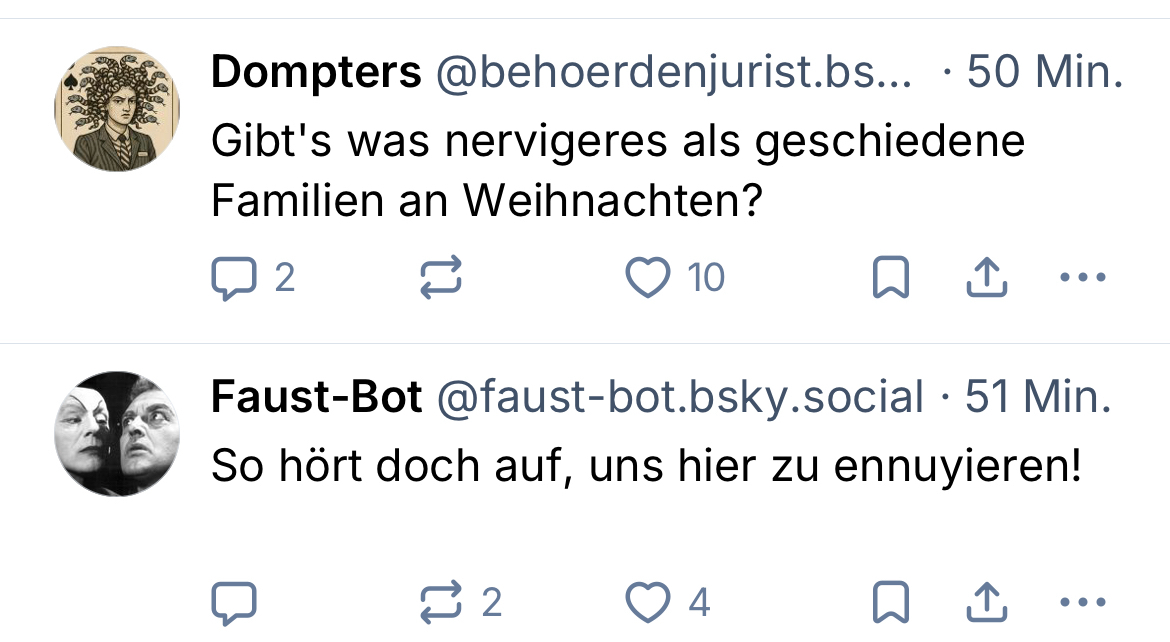Reply to the Dompters post
This screenshot has height=642, width=1170.
click(x=234, y=278)
